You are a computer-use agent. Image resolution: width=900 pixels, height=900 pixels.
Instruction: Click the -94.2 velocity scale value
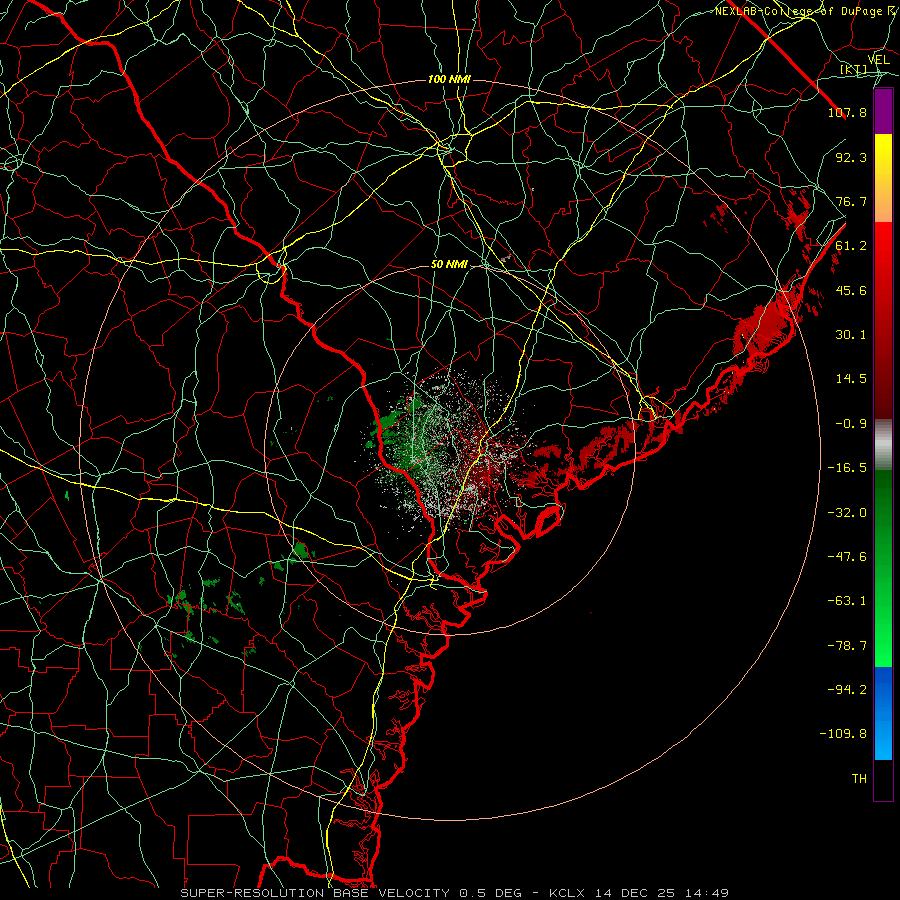pyautogui.click(x=847, y=690)
